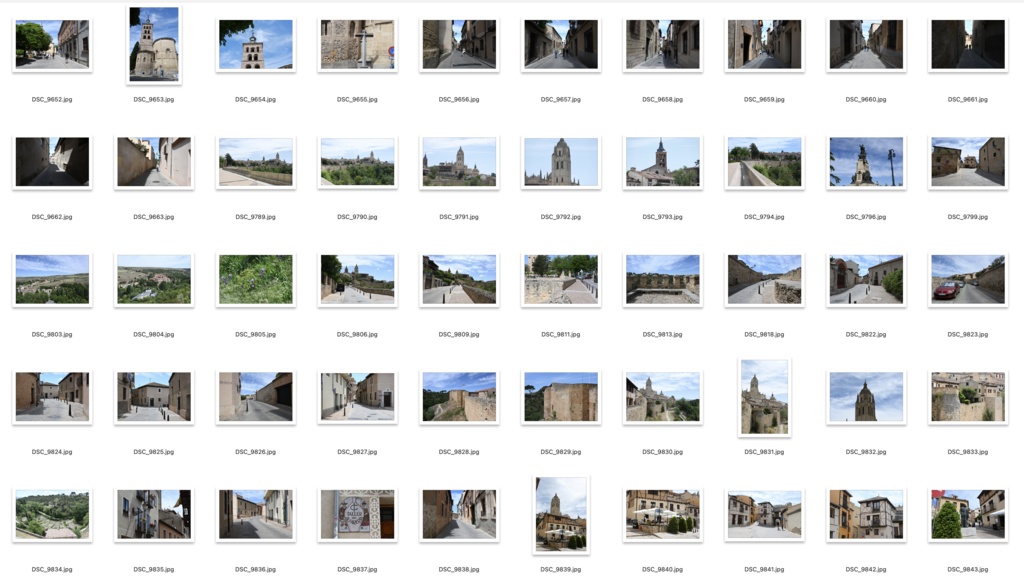Viewport: 1024px width, 584px height.
Task: Select the DSC_9809.jpg thumbnail
Action: point(459,280)
